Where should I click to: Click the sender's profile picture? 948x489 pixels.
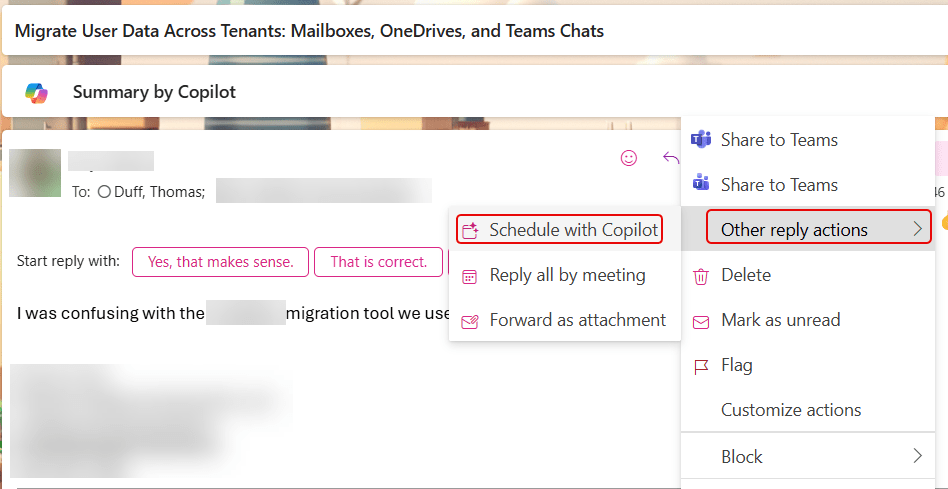(x=35, y=172)
